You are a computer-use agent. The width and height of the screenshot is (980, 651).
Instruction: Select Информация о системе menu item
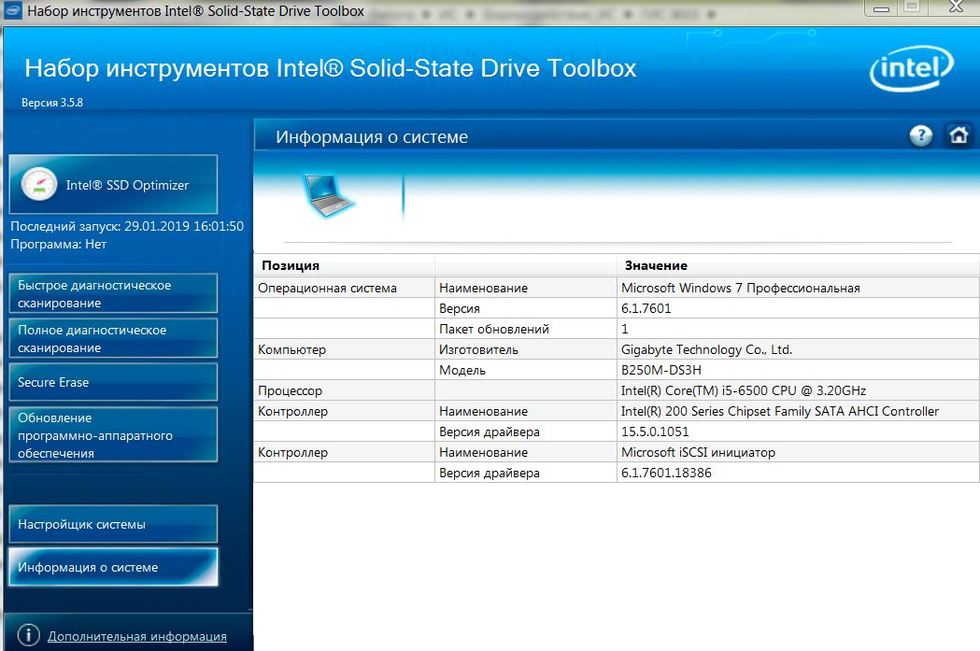[112, 567]
